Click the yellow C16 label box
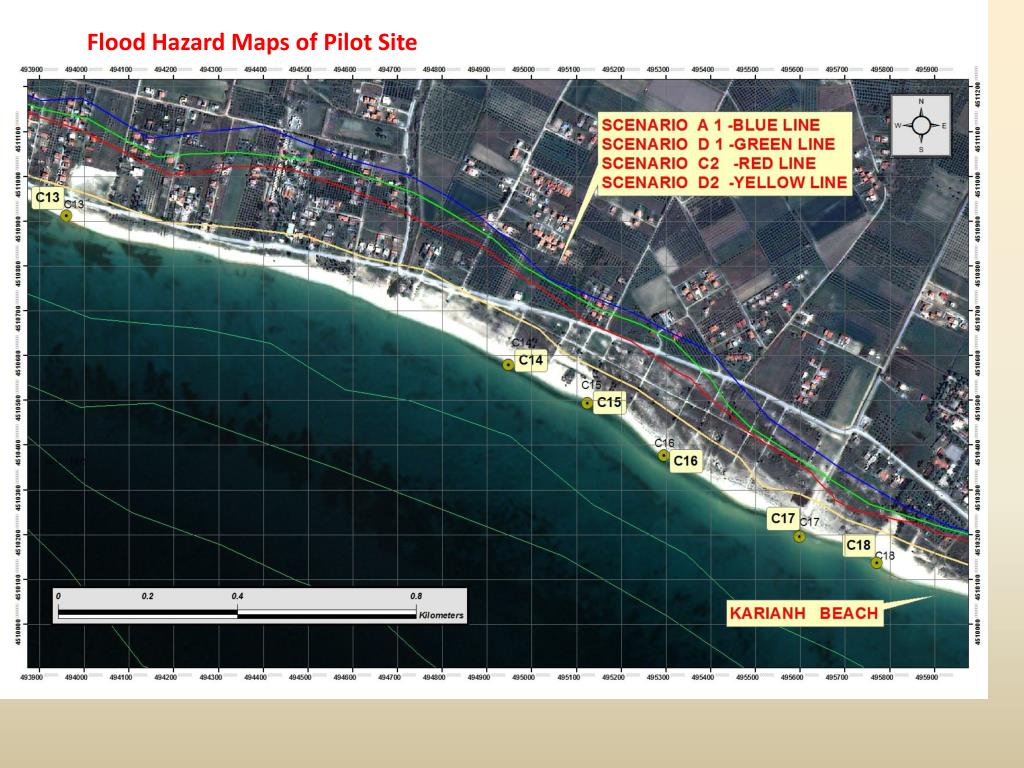 685,461
